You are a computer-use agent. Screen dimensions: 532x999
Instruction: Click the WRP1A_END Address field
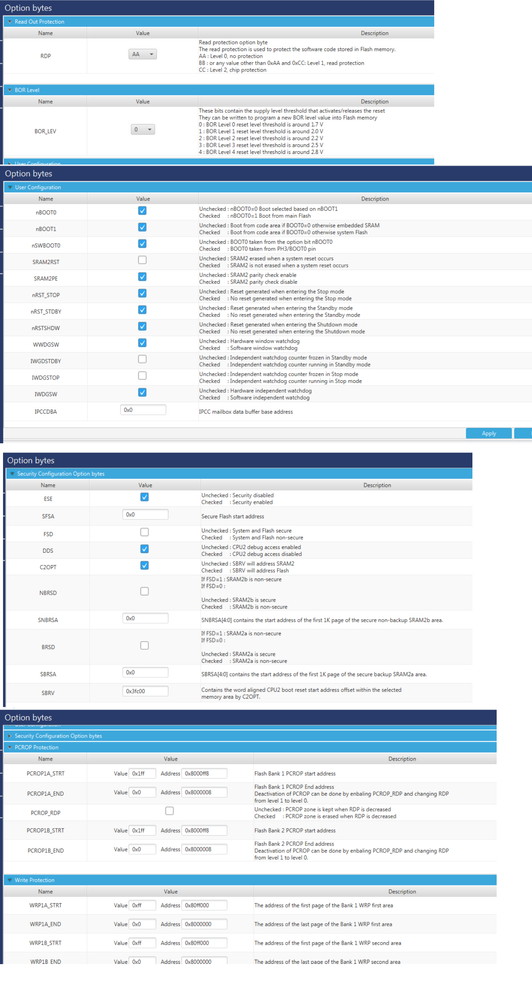click(204, 923)
